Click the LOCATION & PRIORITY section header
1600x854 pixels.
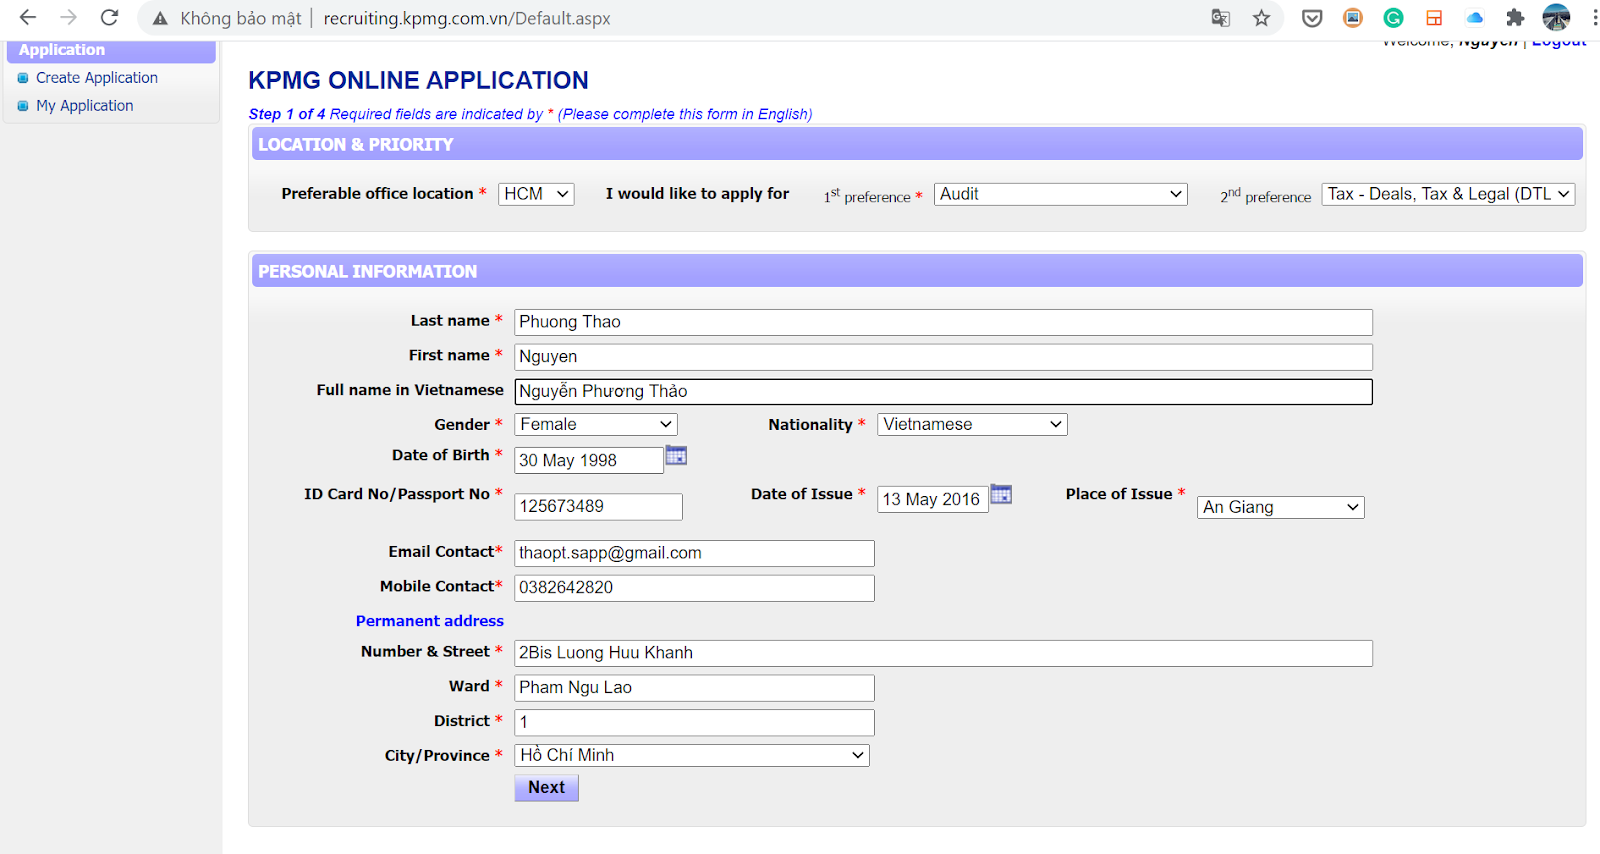pyautogui.click(x=917, y=144)
